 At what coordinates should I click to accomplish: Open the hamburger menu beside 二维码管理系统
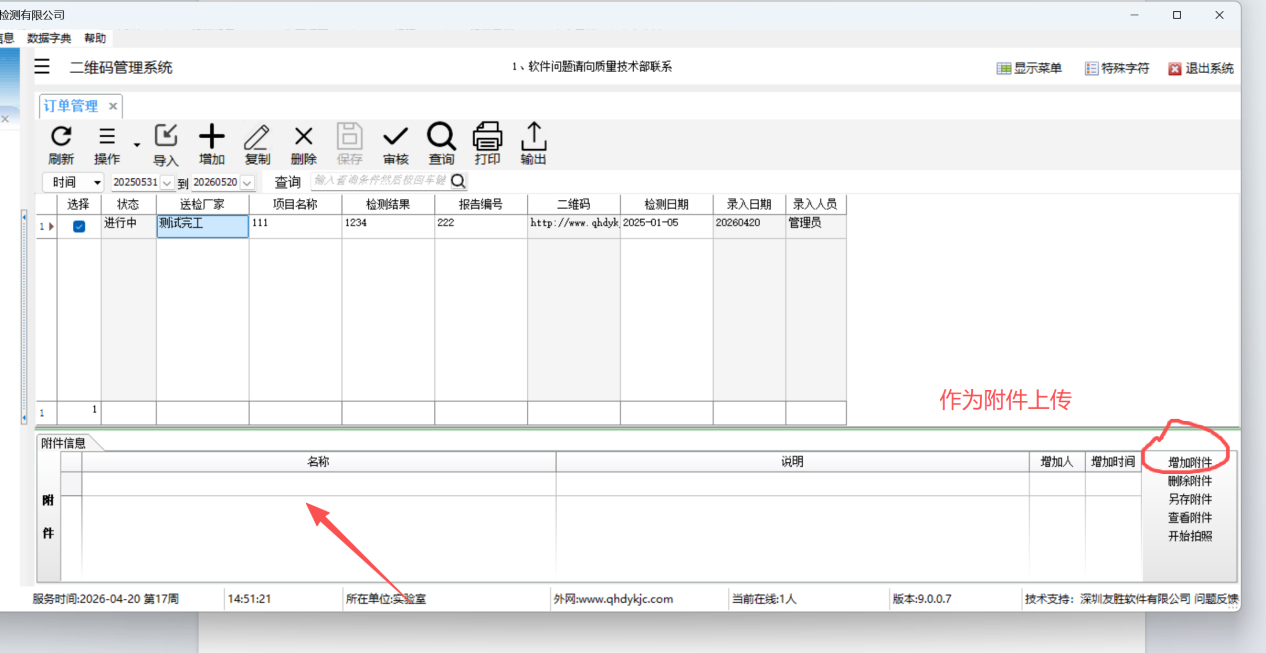(x=42, y=67)
